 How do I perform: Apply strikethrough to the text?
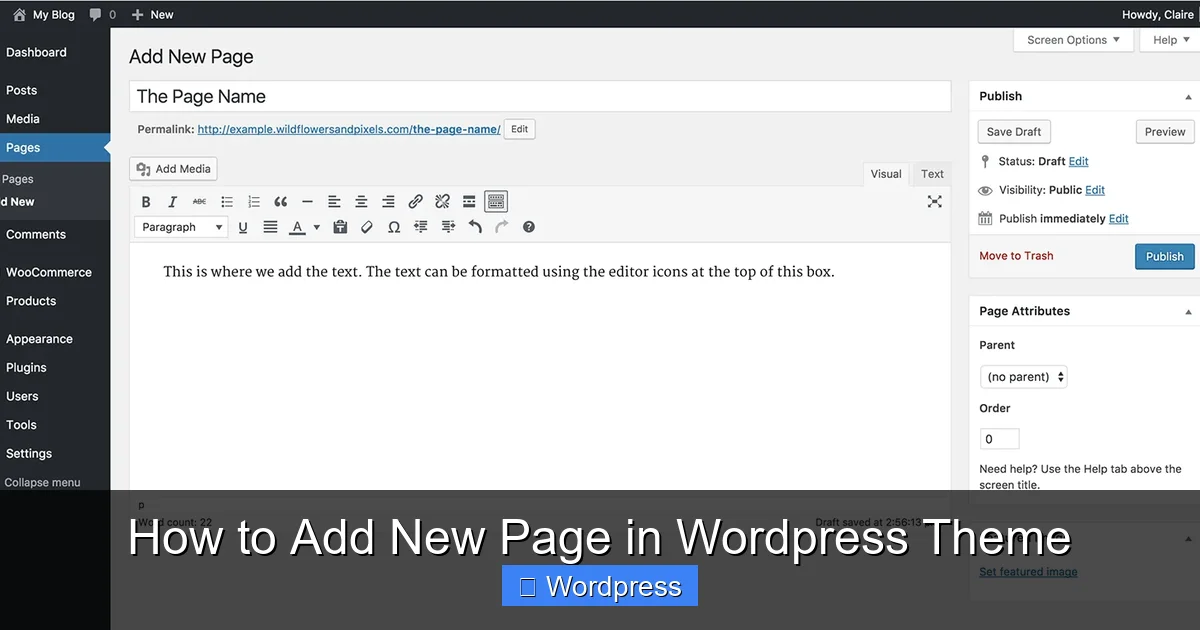click(199, 201)
